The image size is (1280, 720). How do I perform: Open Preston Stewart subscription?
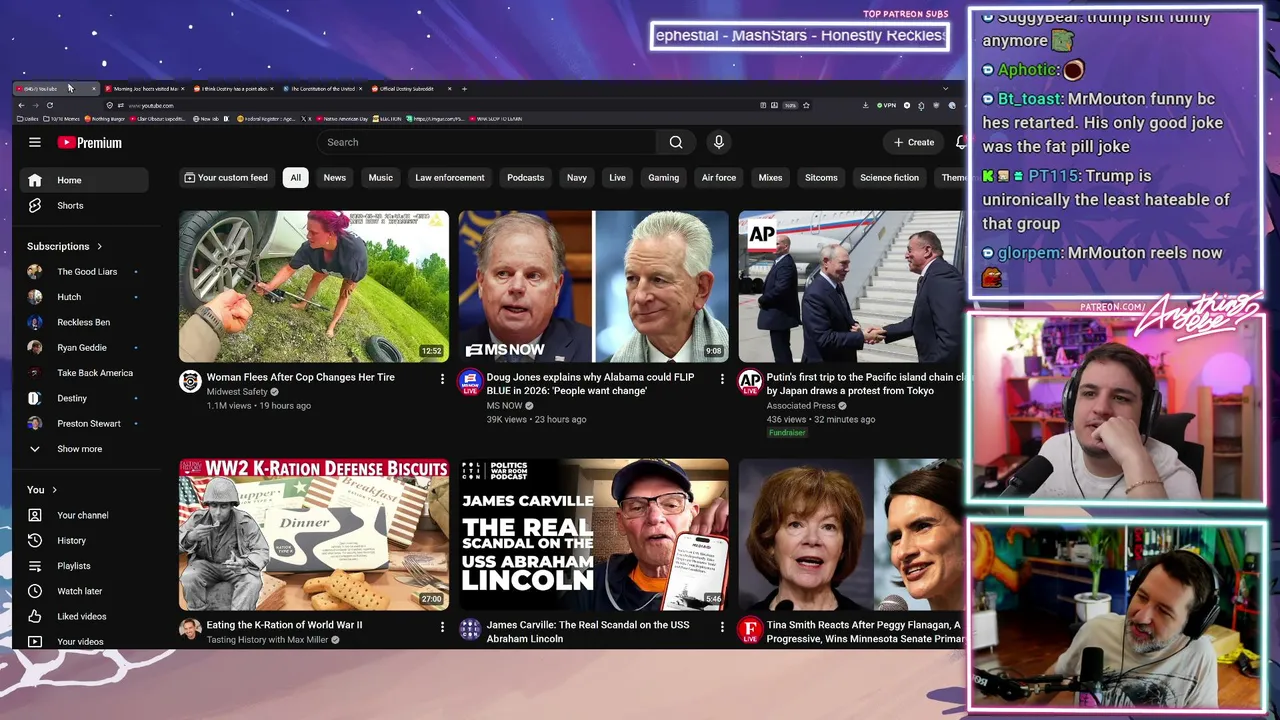coord(84,423)
